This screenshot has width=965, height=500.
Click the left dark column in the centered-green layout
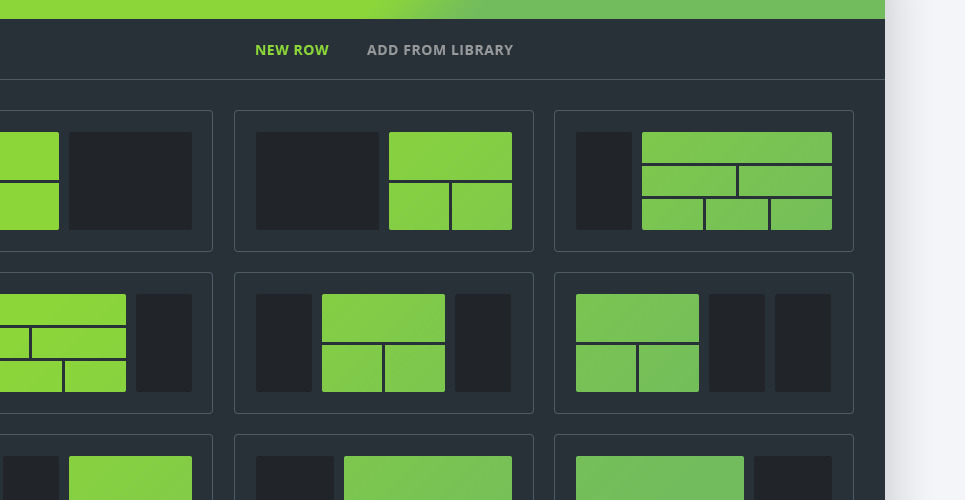point(283,343)
